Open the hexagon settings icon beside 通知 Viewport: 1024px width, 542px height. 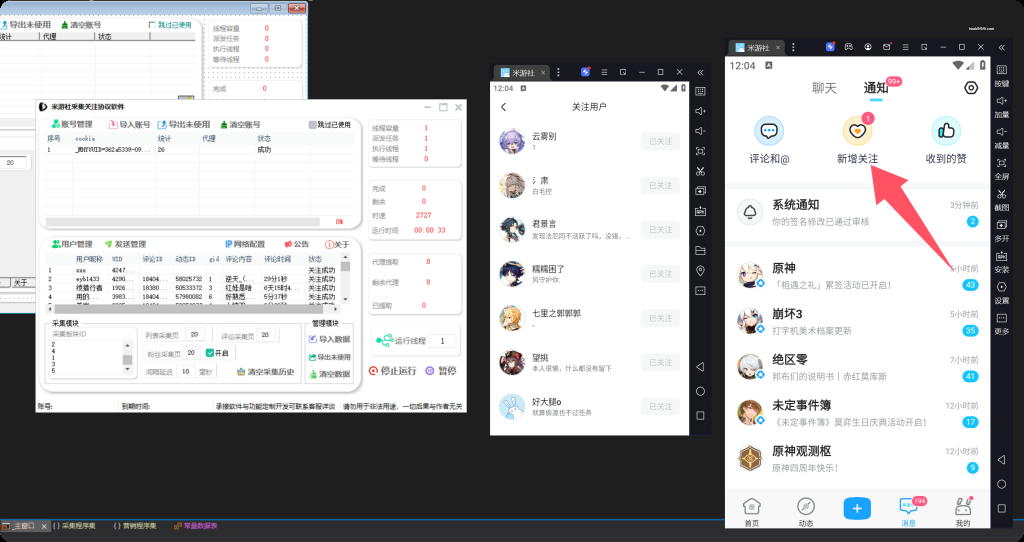click(x=970, y=88)
